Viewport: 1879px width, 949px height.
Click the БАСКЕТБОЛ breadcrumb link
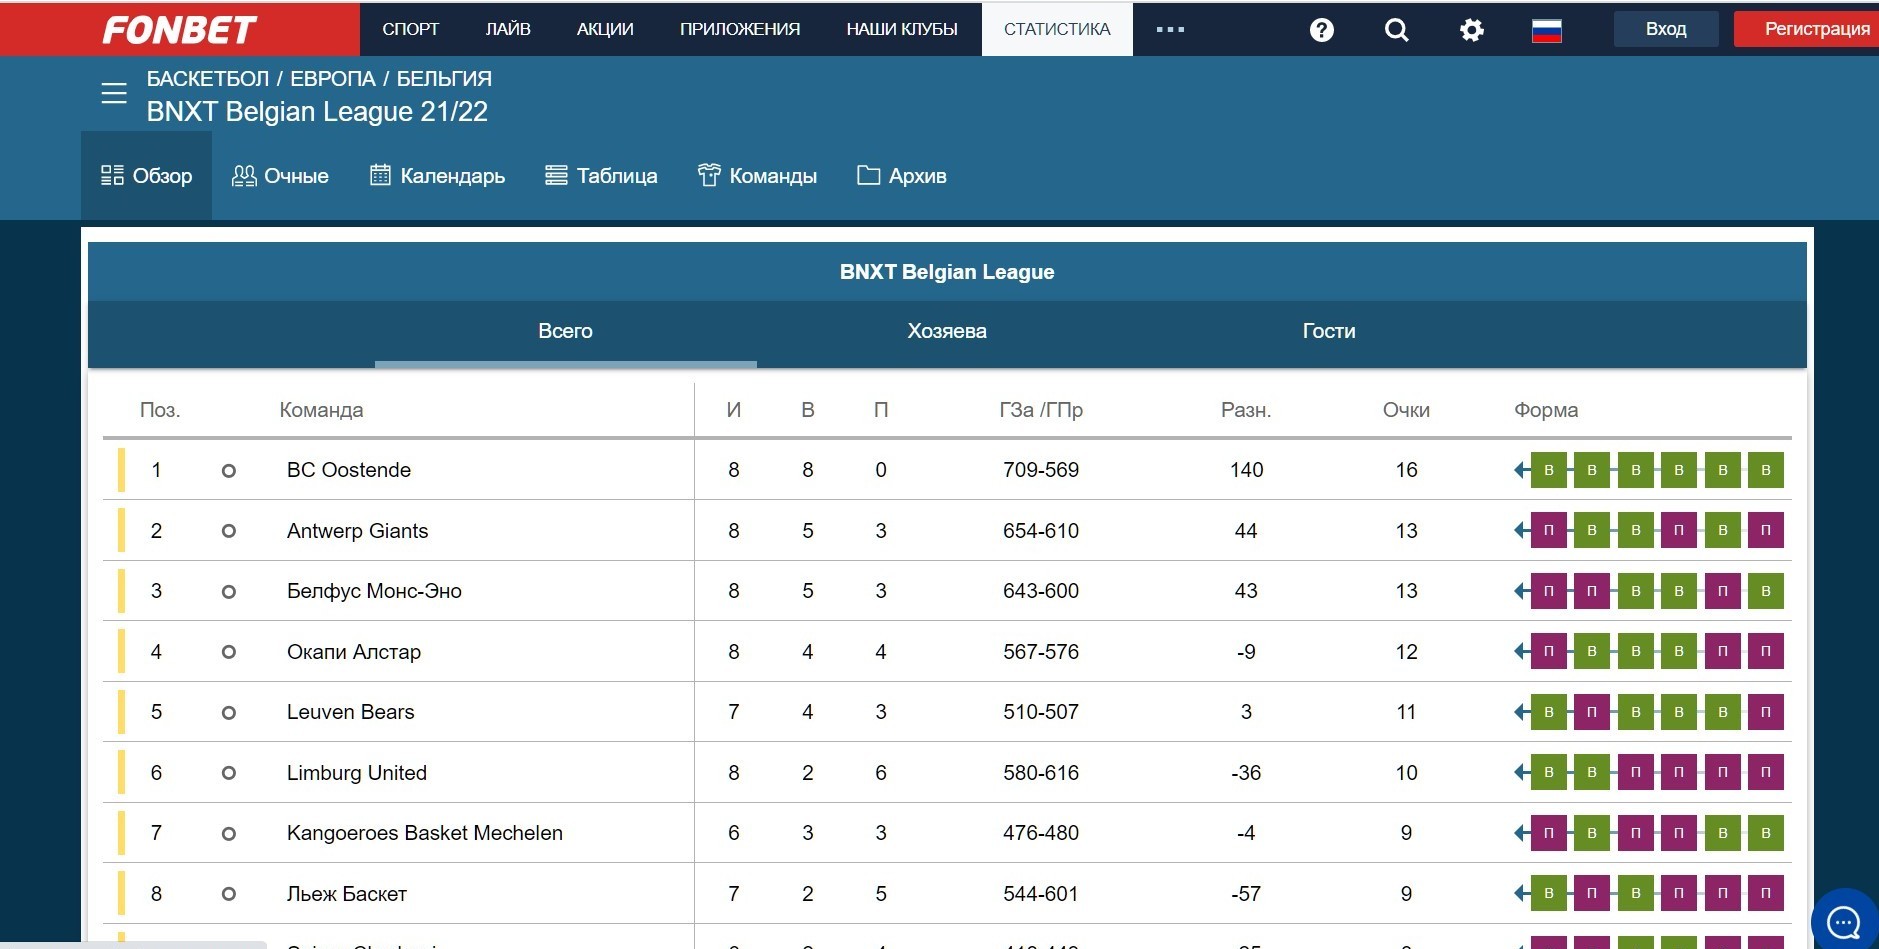point(208,79)
